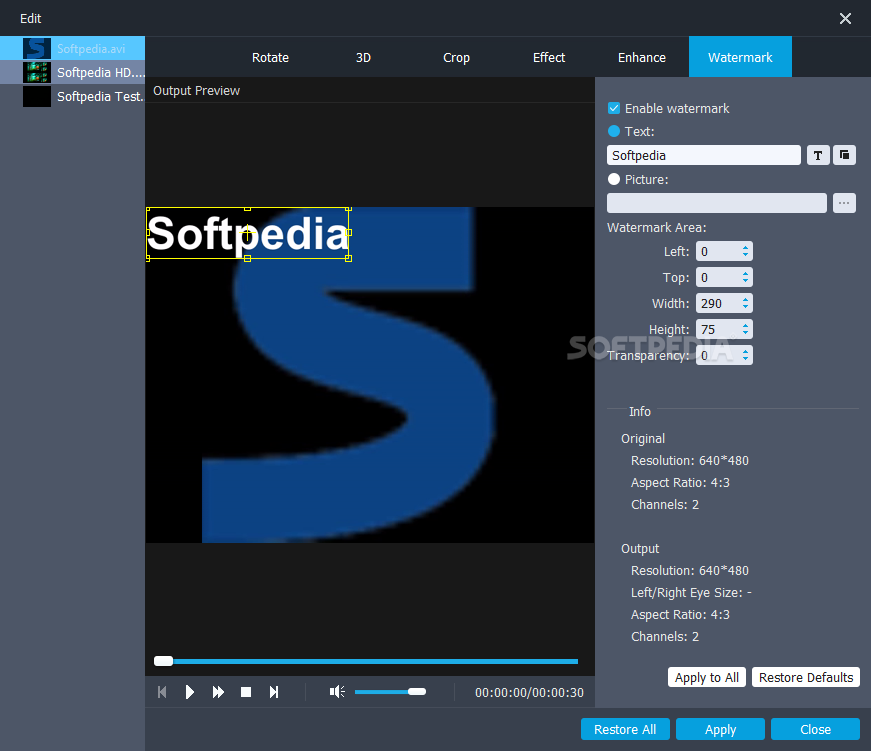Open the text font settings (T) button
This screenshot has height=751, width=871.
[818, 156]
